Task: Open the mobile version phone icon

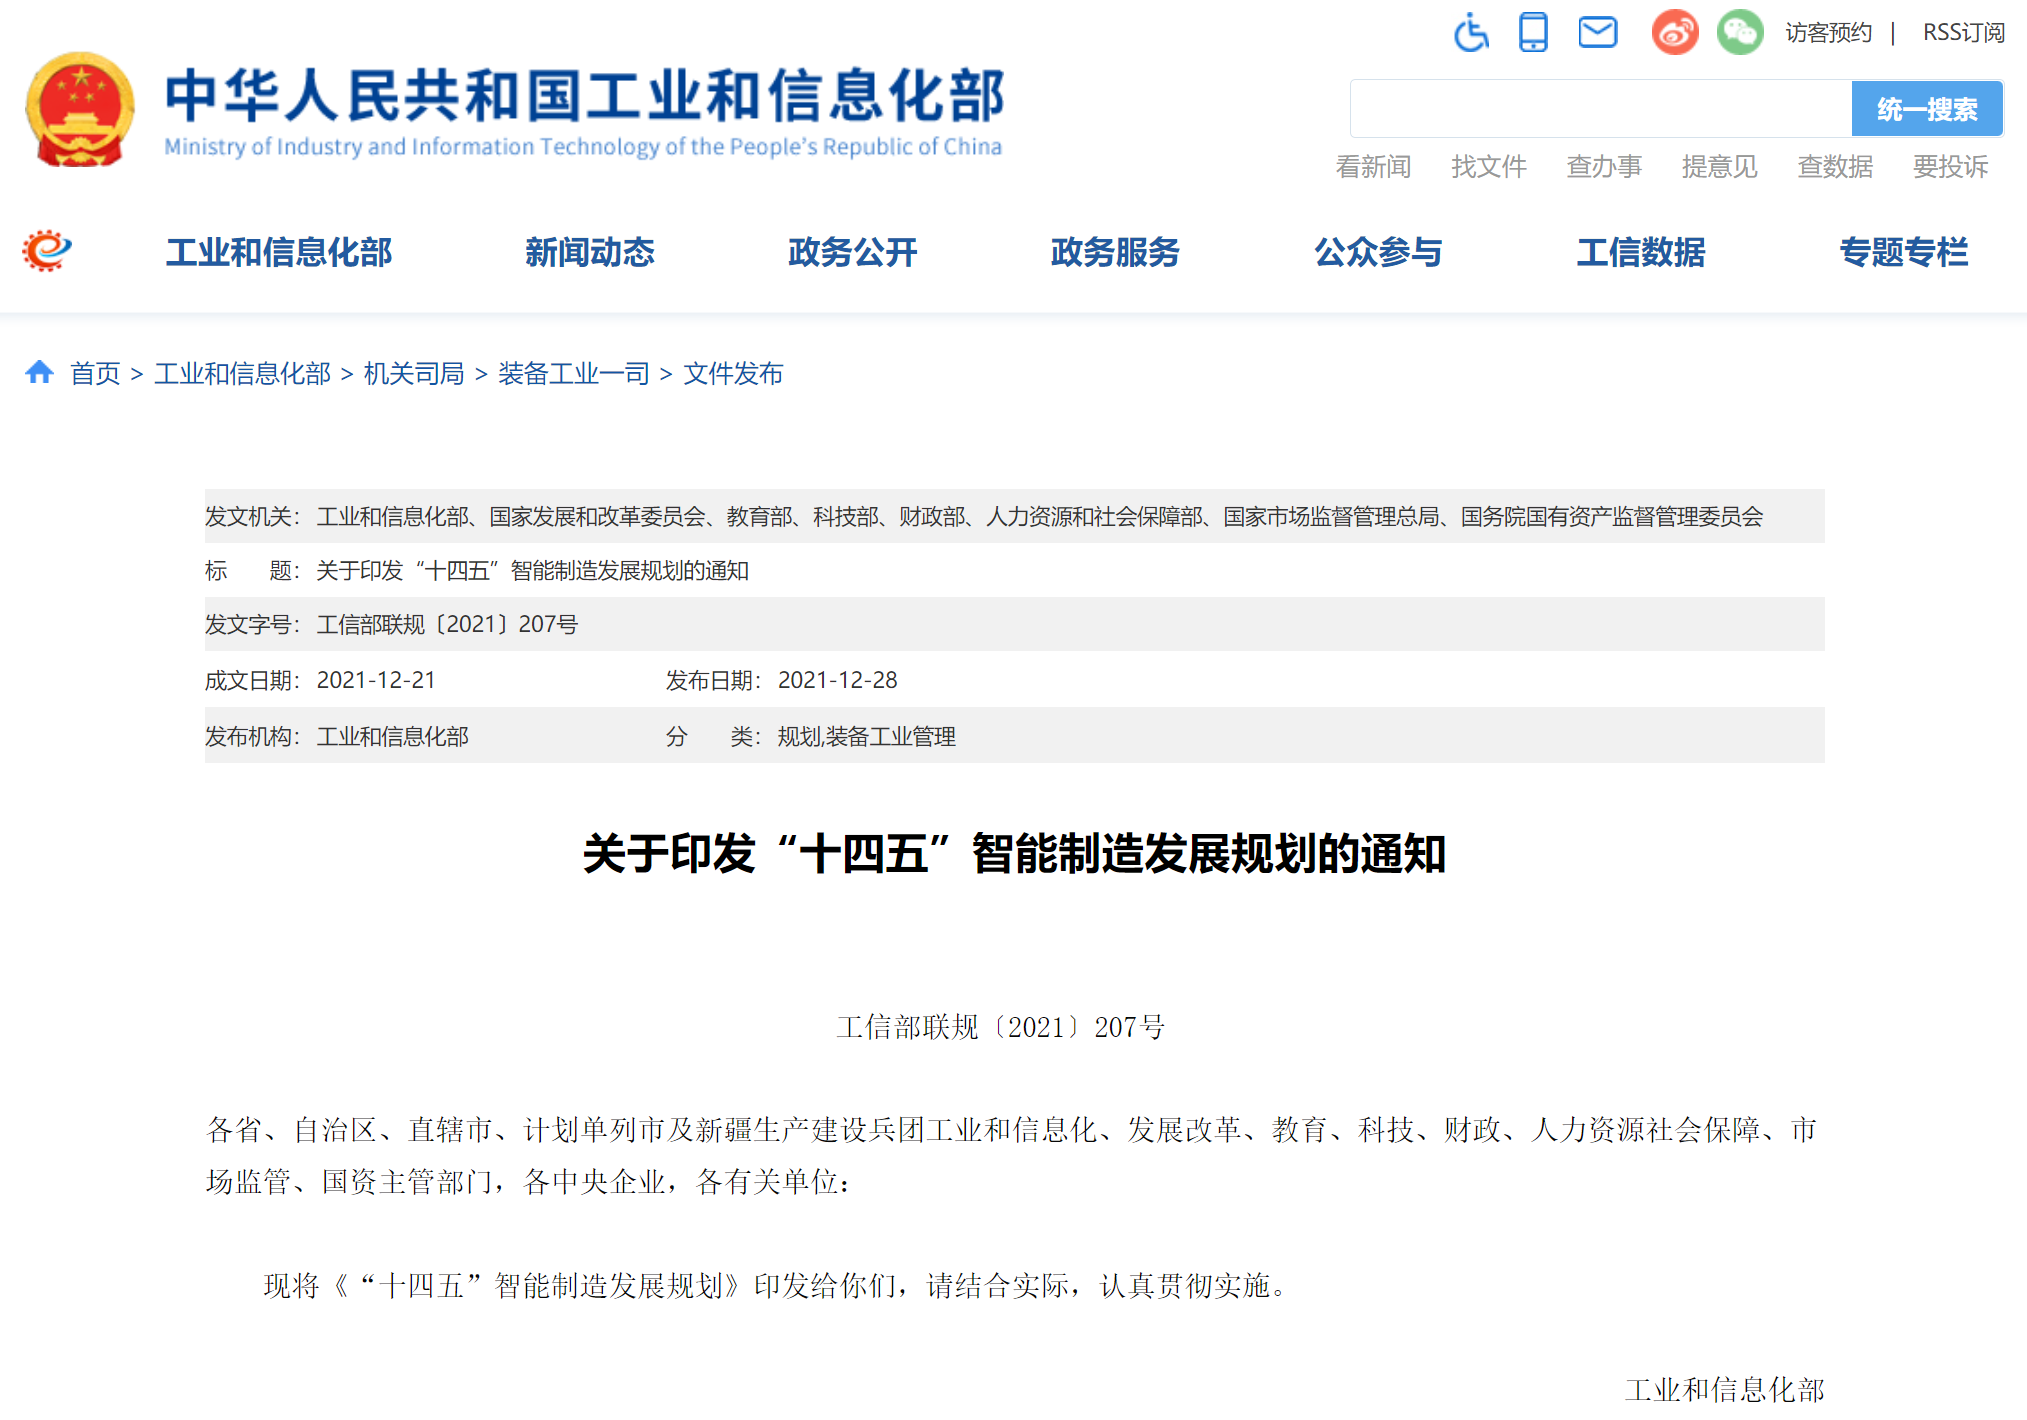Action: pos(1533,32)
